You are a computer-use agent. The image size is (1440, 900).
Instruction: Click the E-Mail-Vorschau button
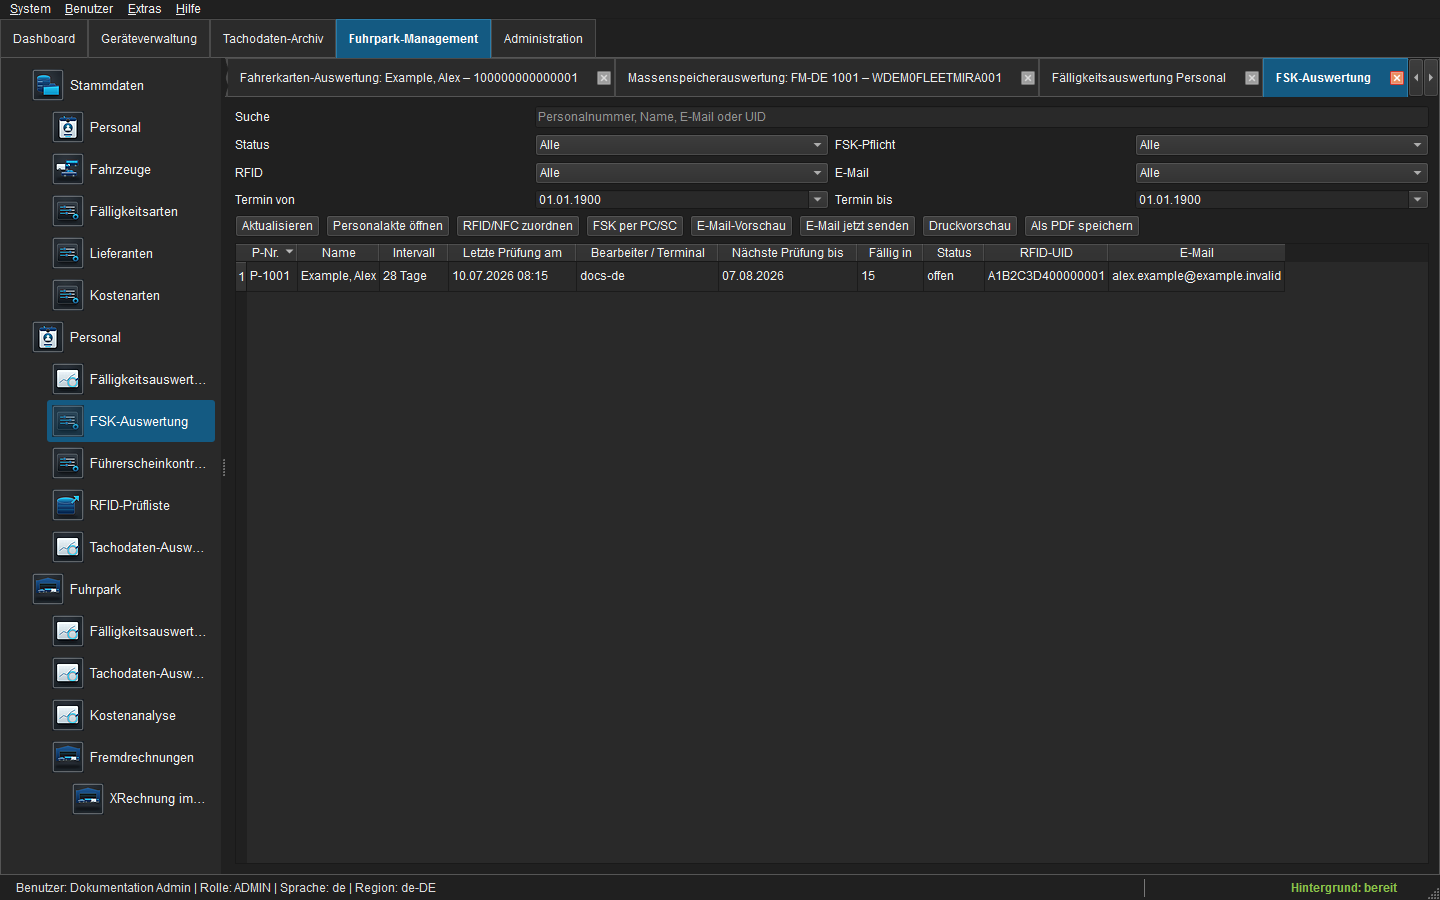[x=741, y=226]
